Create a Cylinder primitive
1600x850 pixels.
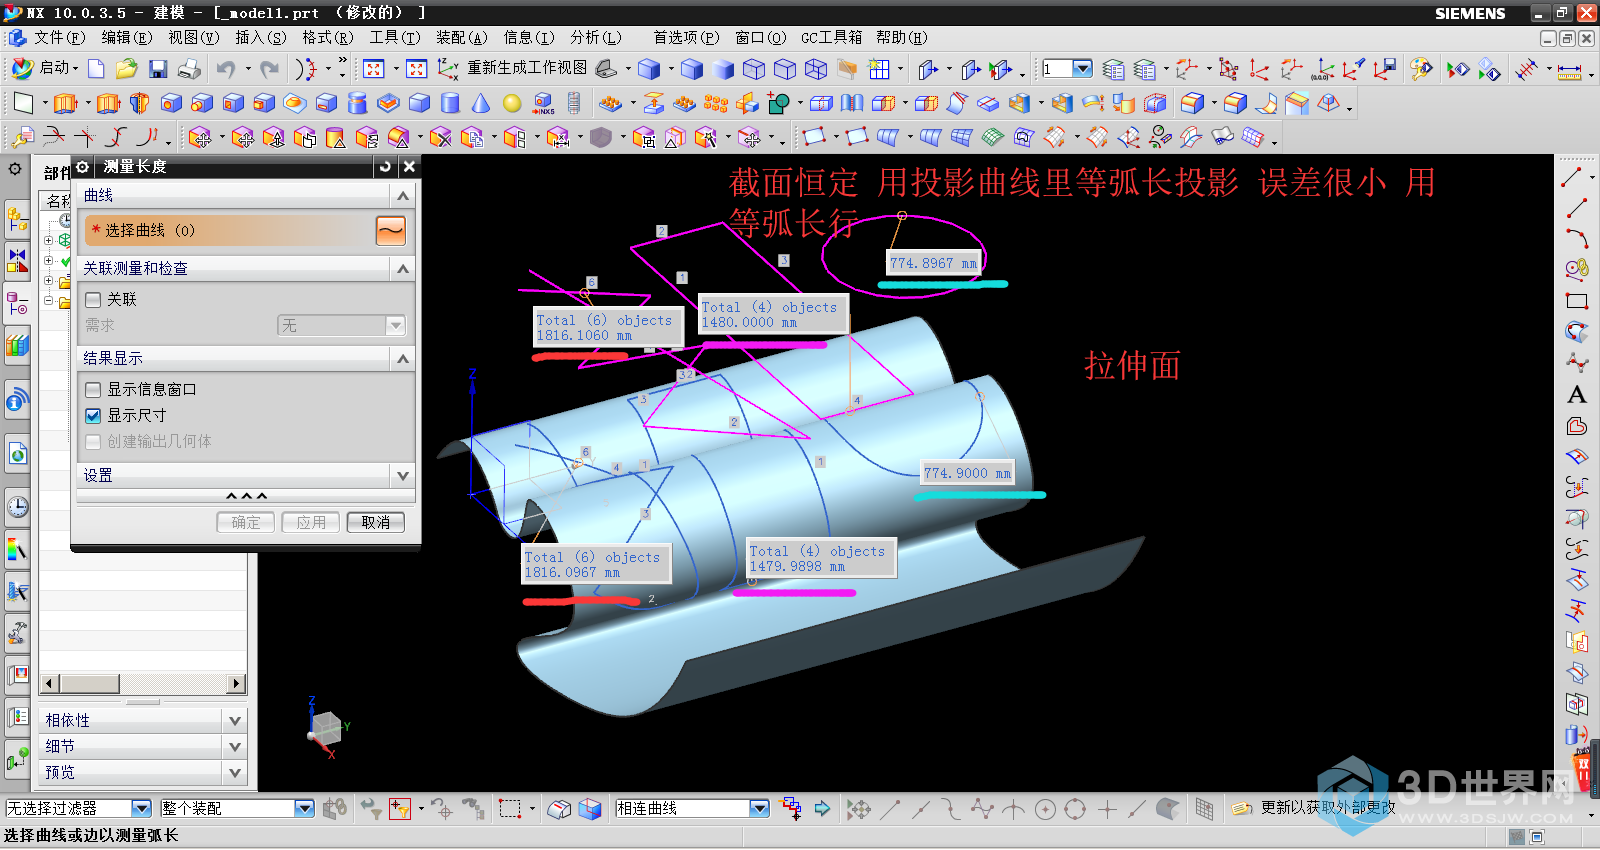tap(450, 103)
